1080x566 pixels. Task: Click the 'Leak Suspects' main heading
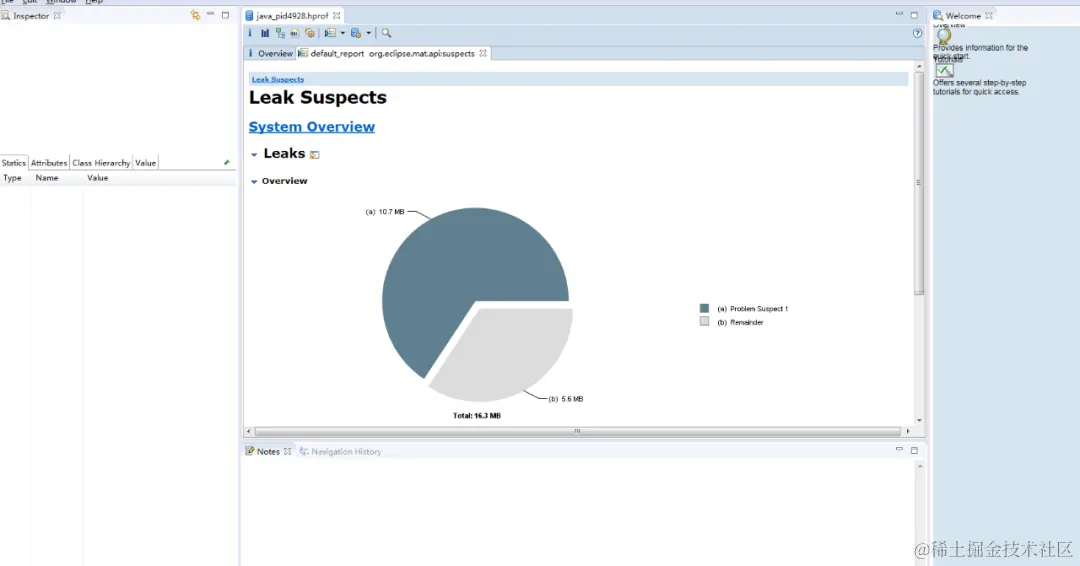[x=318, y=98]
